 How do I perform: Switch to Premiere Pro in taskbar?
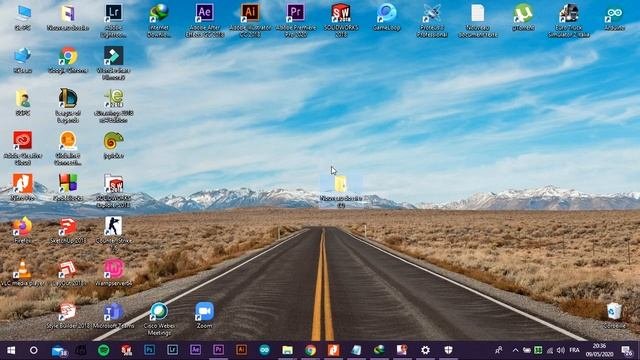click(x=218, y=350)
